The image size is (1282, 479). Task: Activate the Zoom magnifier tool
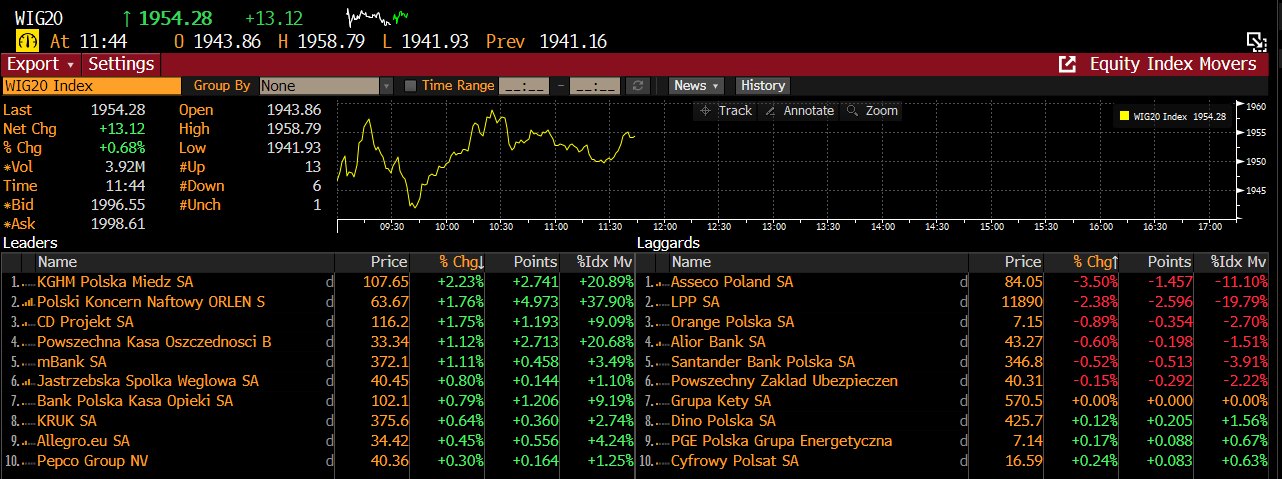point(873,111)
